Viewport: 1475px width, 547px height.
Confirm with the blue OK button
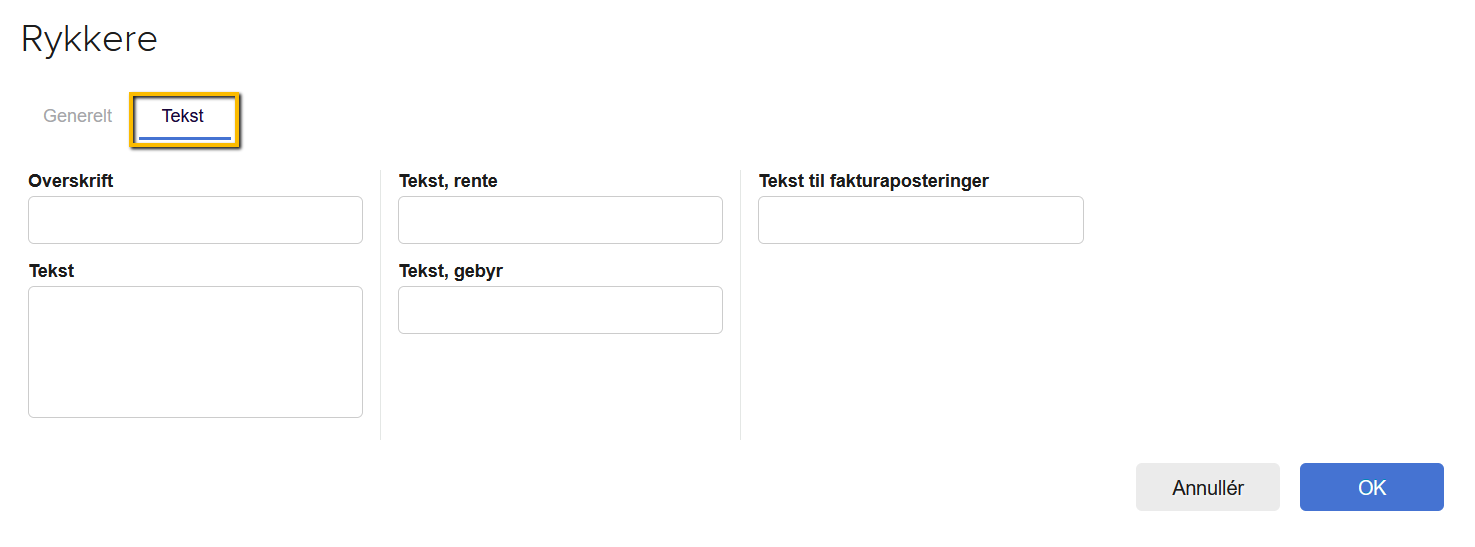(x=1371, y=487)
